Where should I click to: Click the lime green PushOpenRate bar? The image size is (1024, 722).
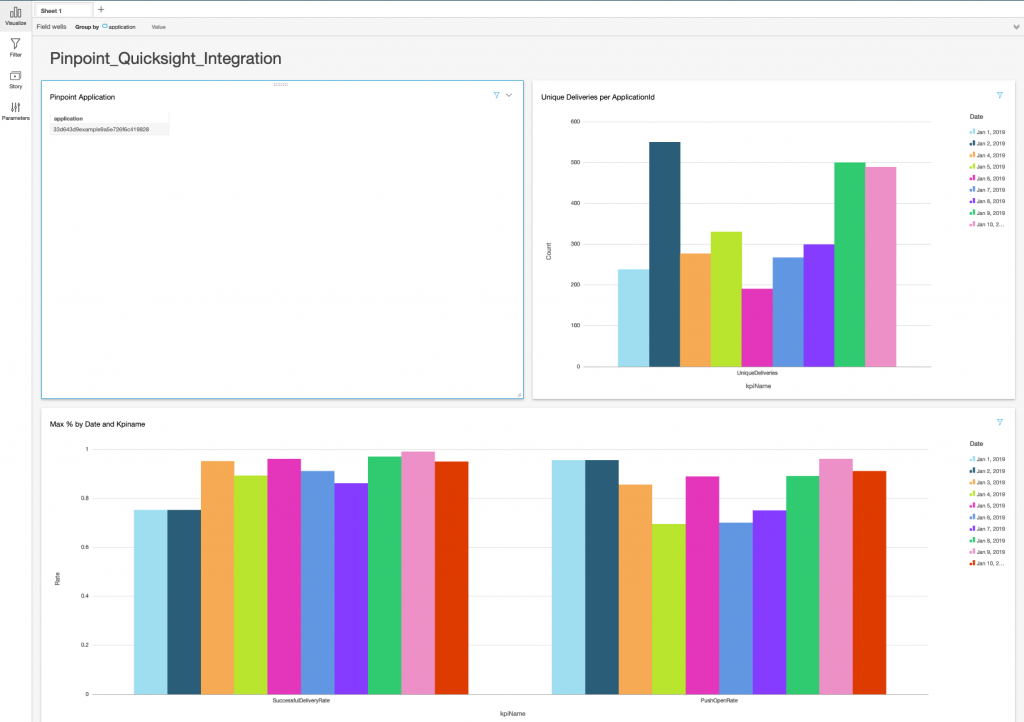669,609
